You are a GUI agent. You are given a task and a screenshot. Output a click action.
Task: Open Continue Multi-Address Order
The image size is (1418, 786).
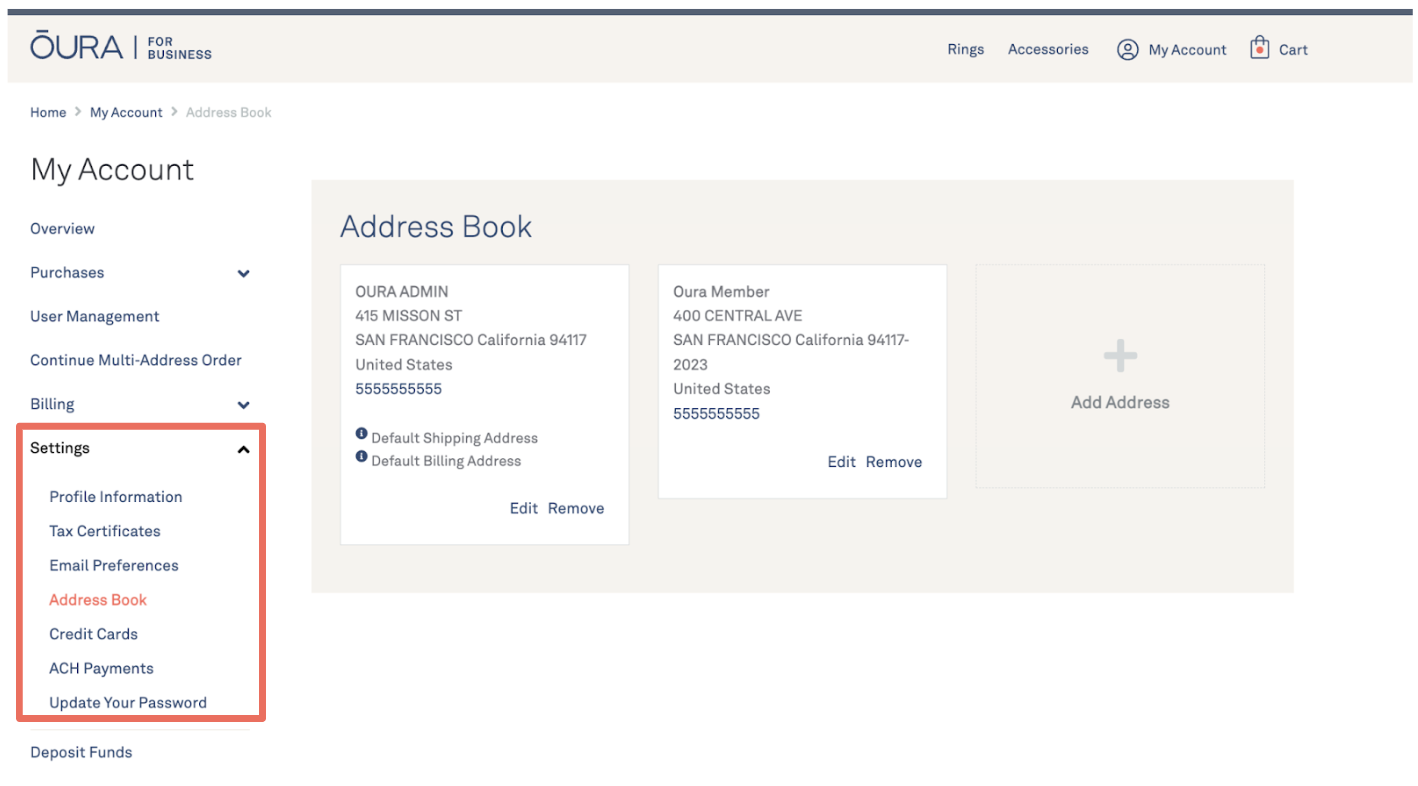pyautogui.click(x=136, y=360)
